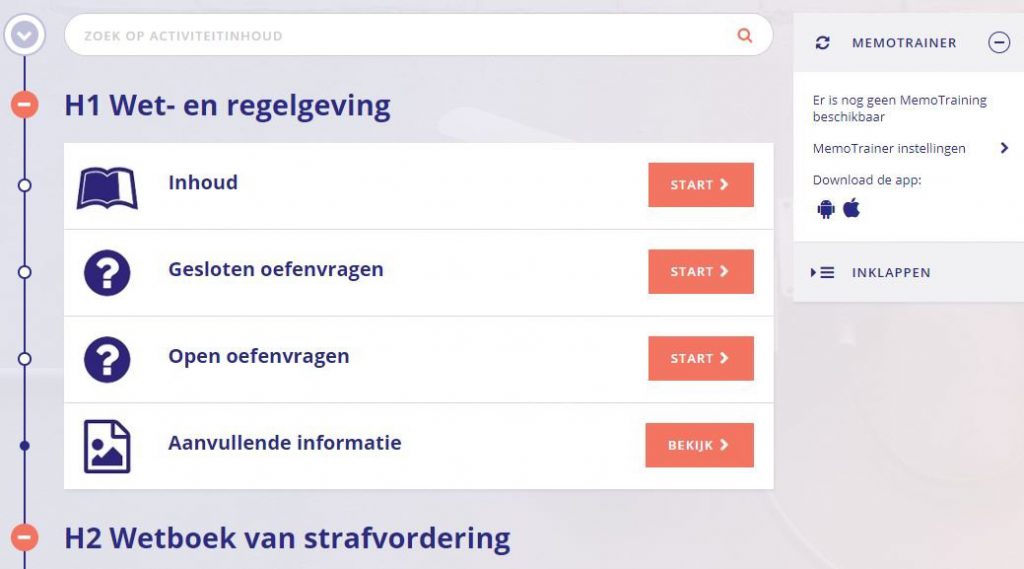Screen dimensions: 1024x569
Task: Download the Apple iOS app
Action: tap(852, 208)
